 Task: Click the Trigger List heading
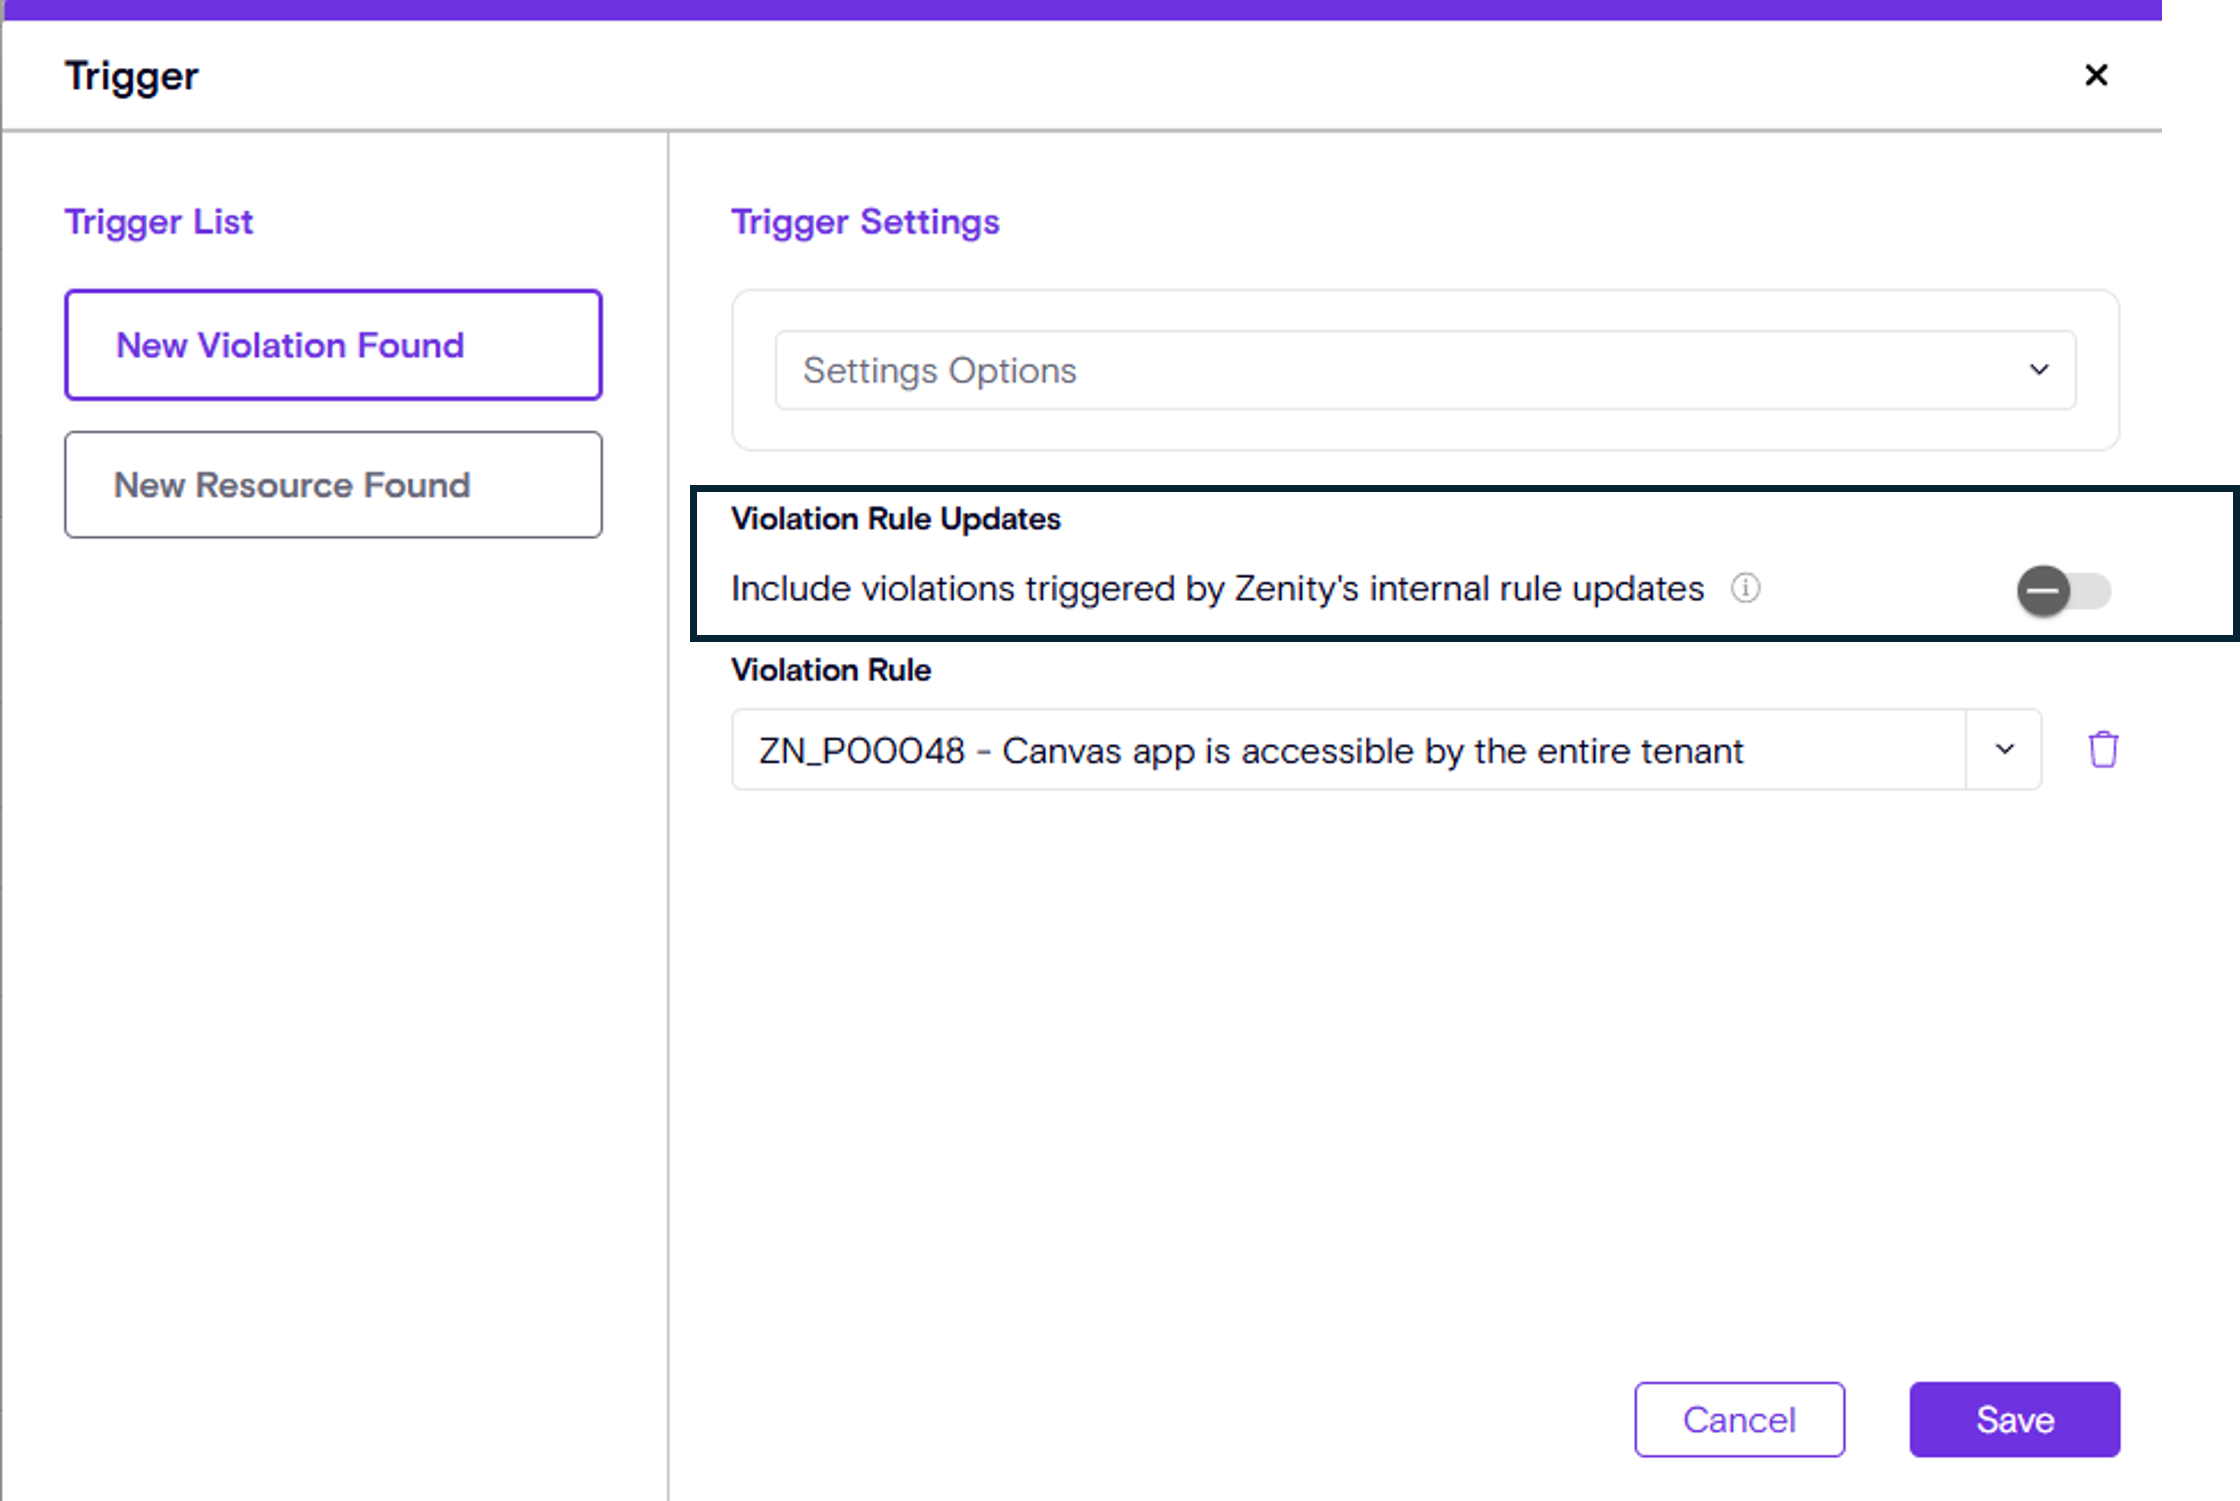click(x=158, y=221)
